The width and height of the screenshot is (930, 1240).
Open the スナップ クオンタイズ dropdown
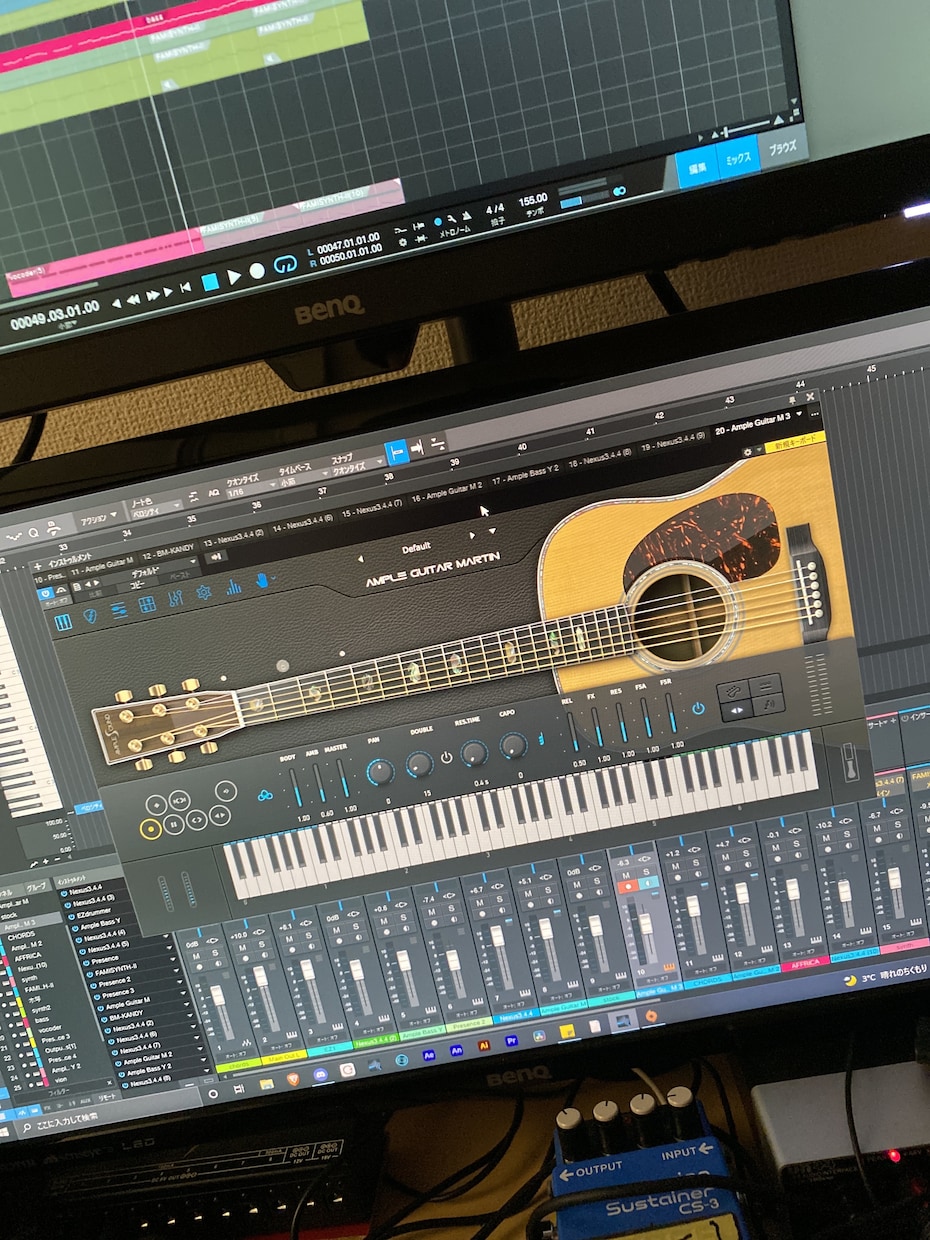(354, 466)
